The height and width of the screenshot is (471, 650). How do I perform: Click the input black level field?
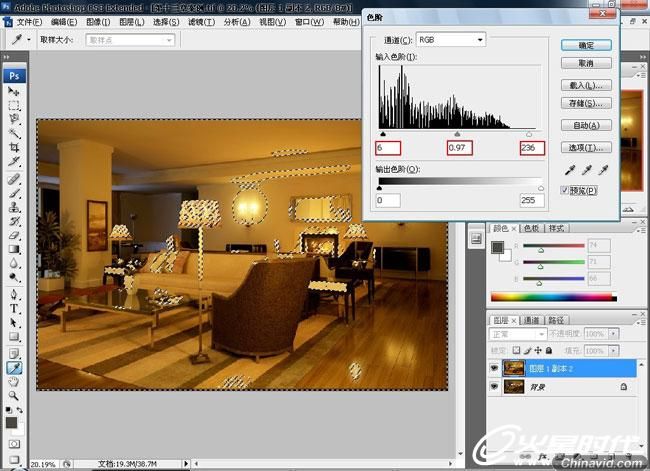point(388,148)
